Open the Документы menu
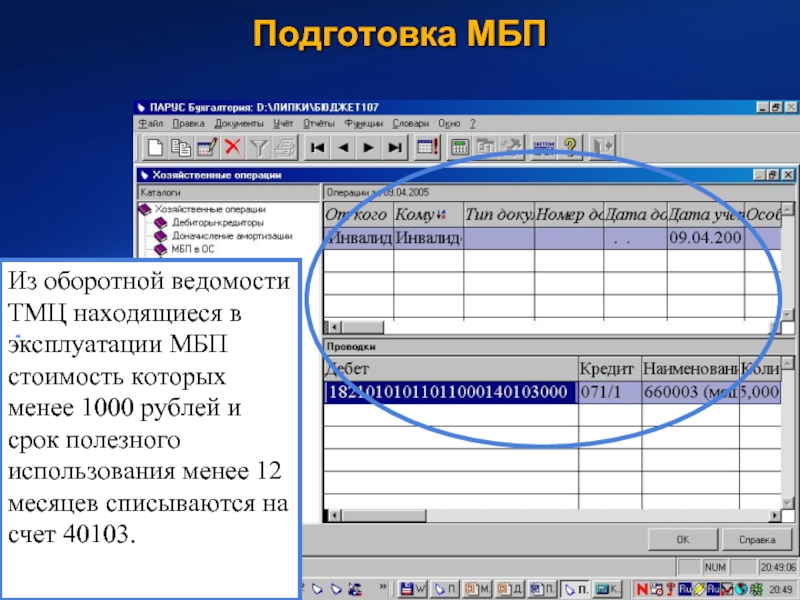The width and height of the screenshot is (800, 600). click(x=239, y=123)
